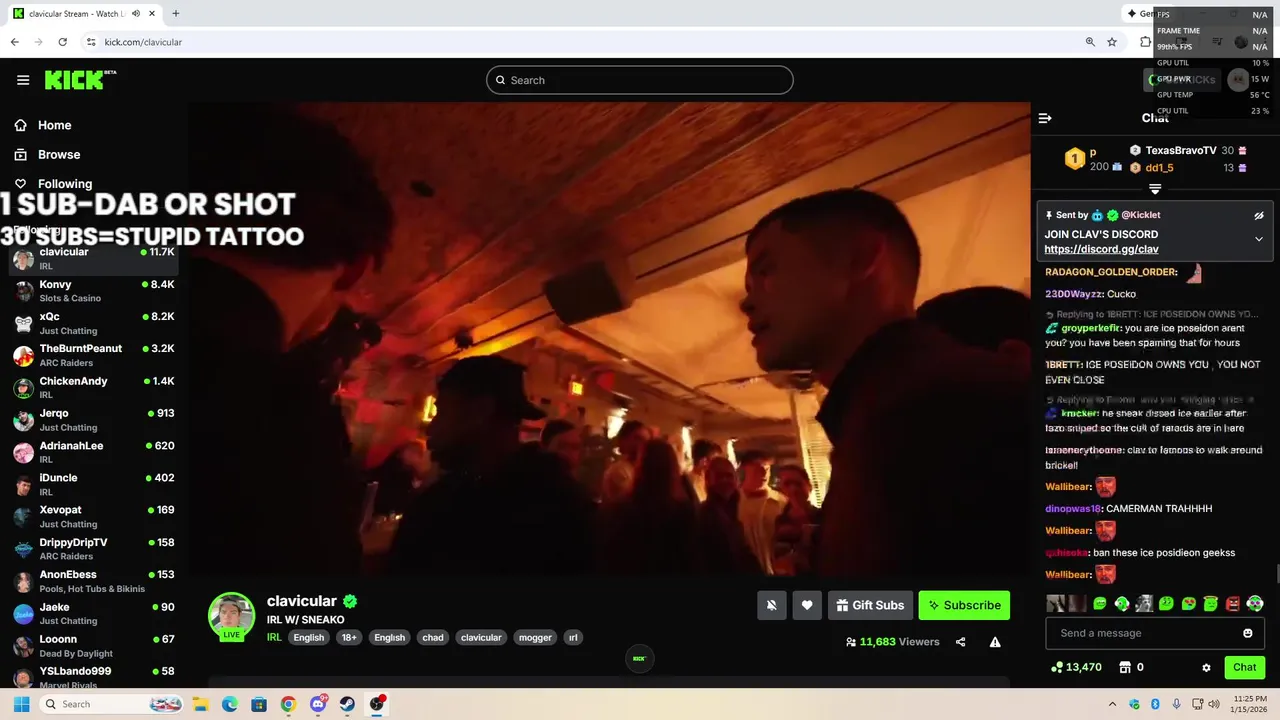Report stream via warning triangle icon
Screen dimensions: 1280x720
(995, 642)
